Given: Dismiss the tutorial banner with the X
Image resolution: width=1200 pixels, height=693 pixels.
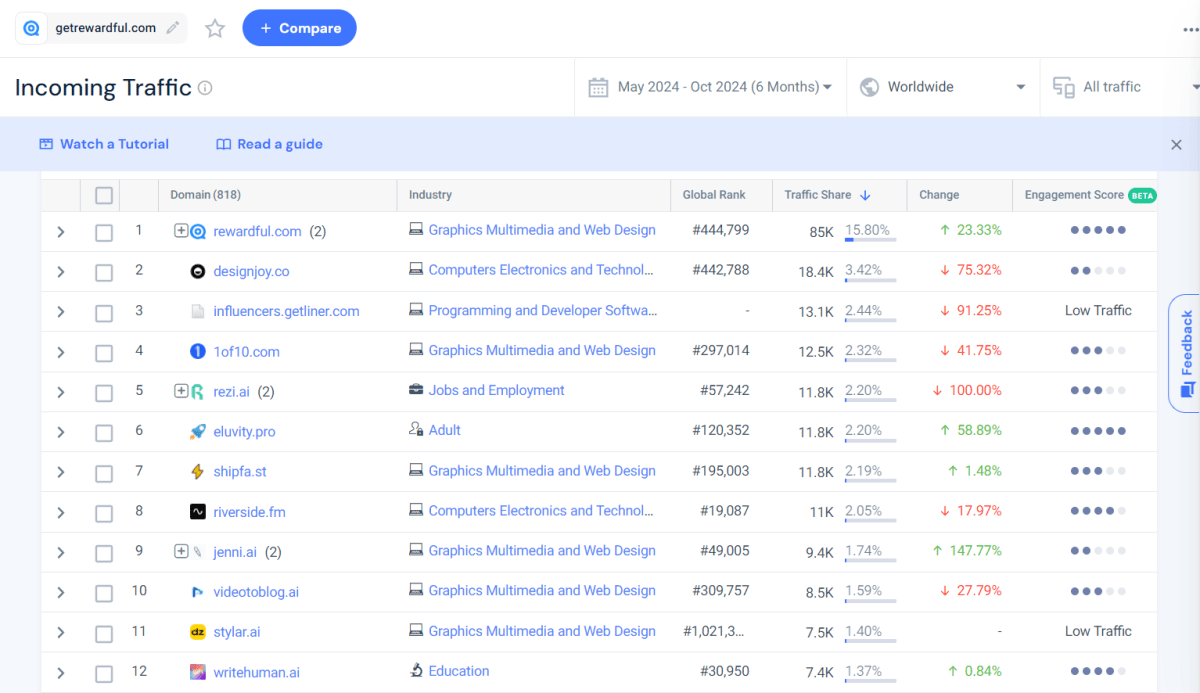Looking at the screenshot, I should [x=1177, y=144].
